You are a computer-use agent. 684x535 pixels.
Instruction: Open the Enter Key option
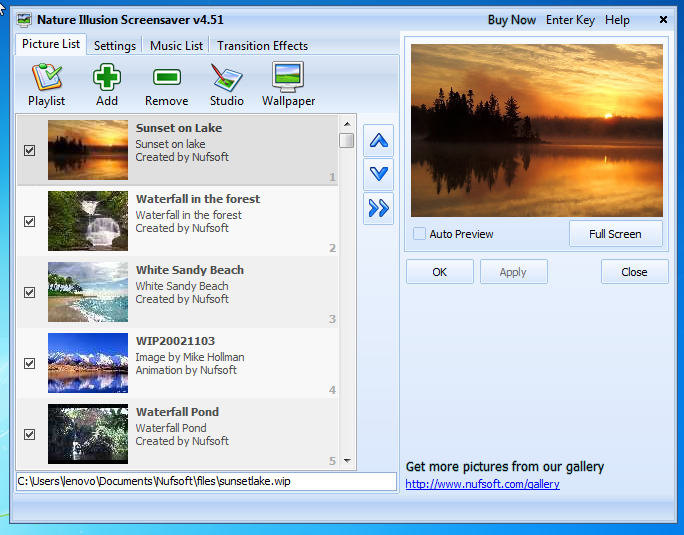click(x=570, y=20)
